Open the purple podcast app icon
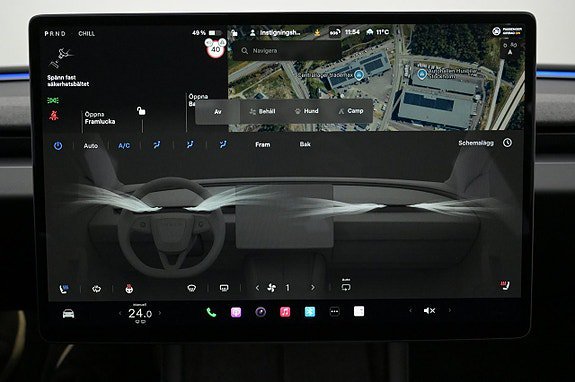575x382 pixels. point(236,312)
